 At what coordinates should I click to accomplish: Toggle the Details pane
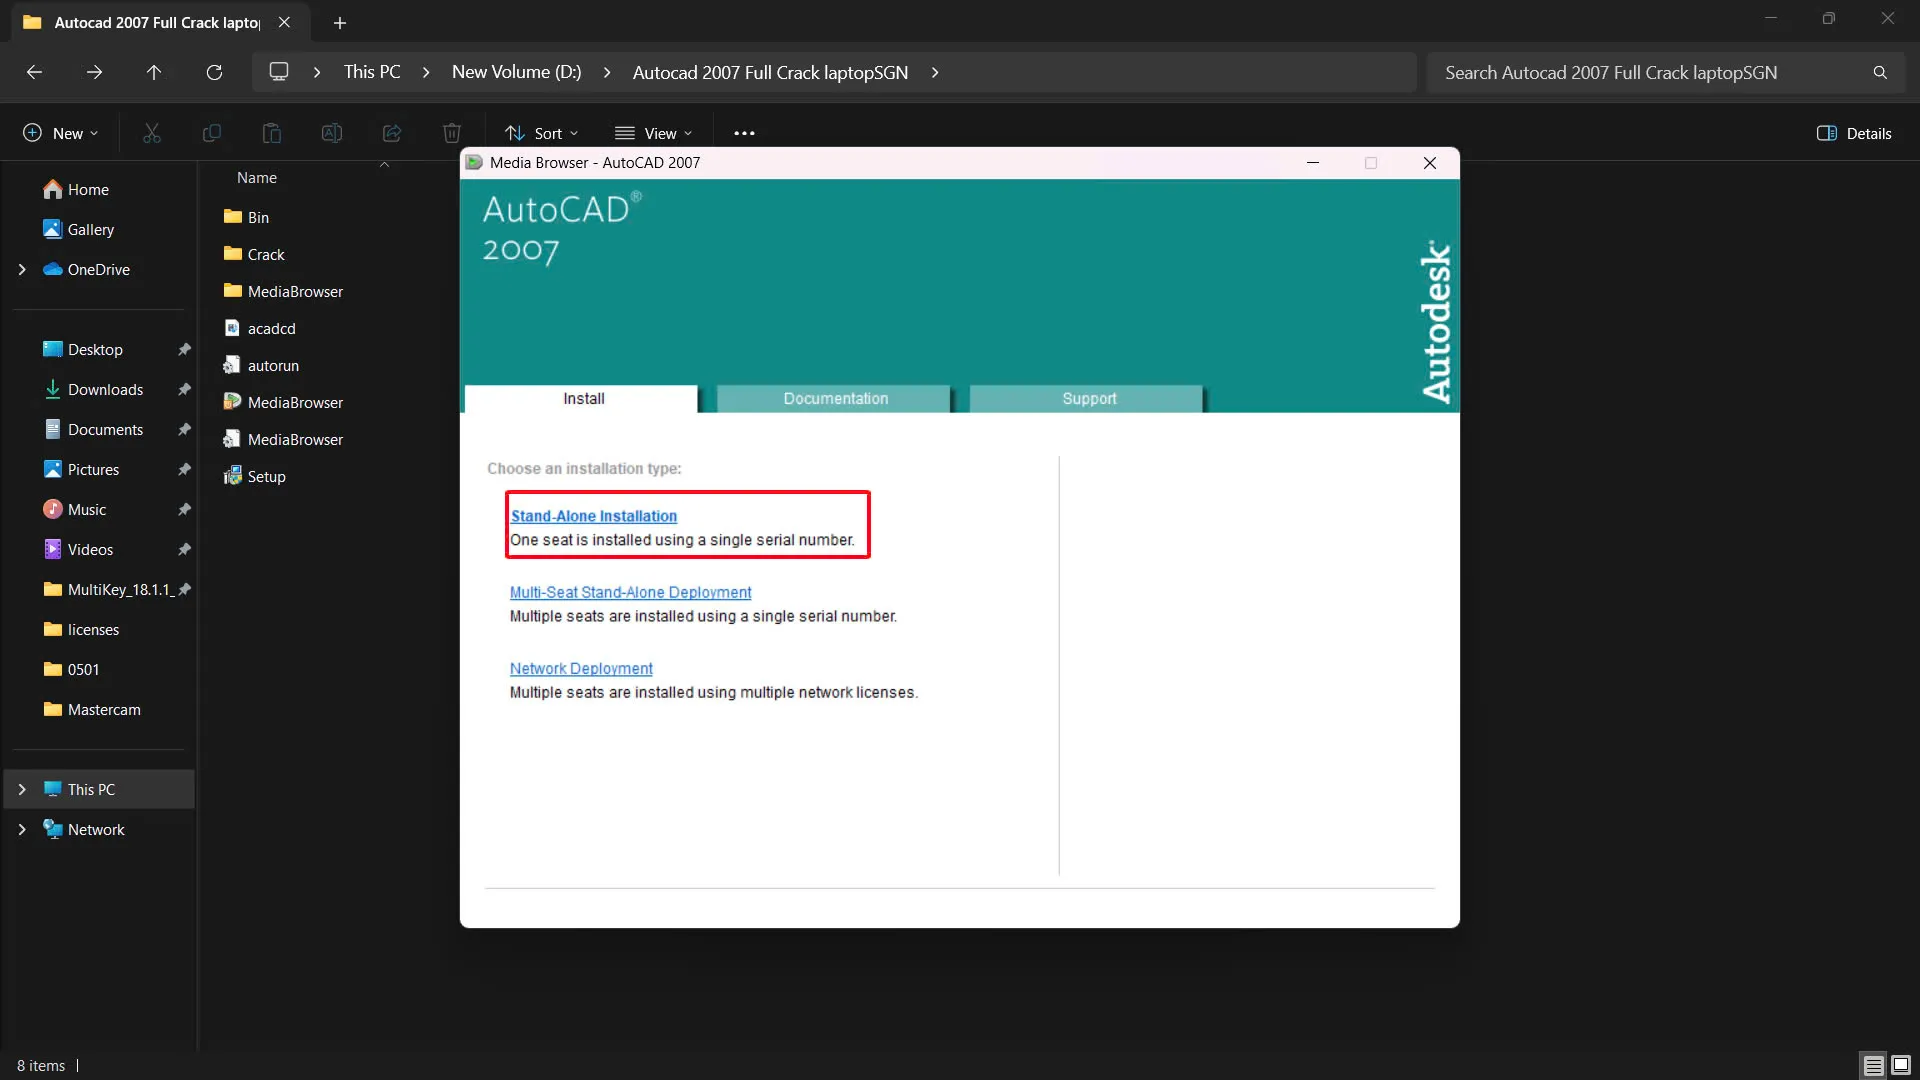tap(1854, 132)
